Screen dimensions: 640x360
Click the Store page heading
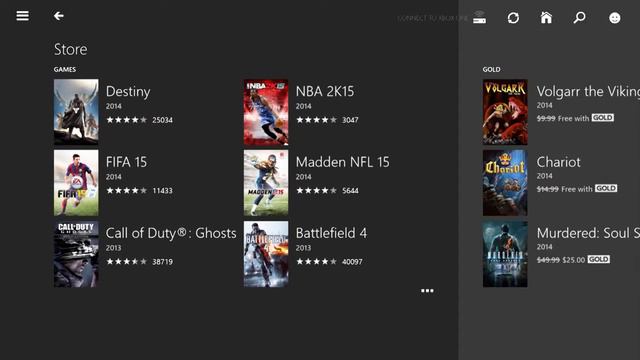pyautogui.click(x=70, y=49)
